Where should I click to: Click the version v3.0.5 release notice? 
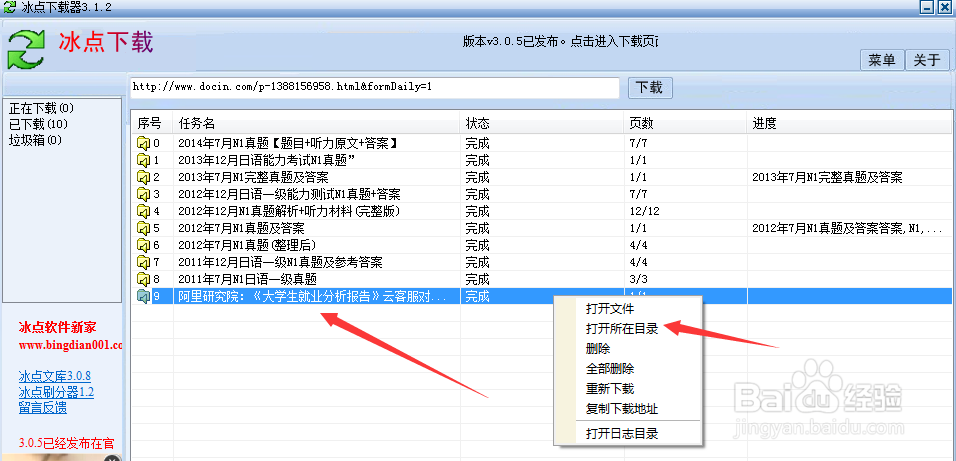(559, 42)
